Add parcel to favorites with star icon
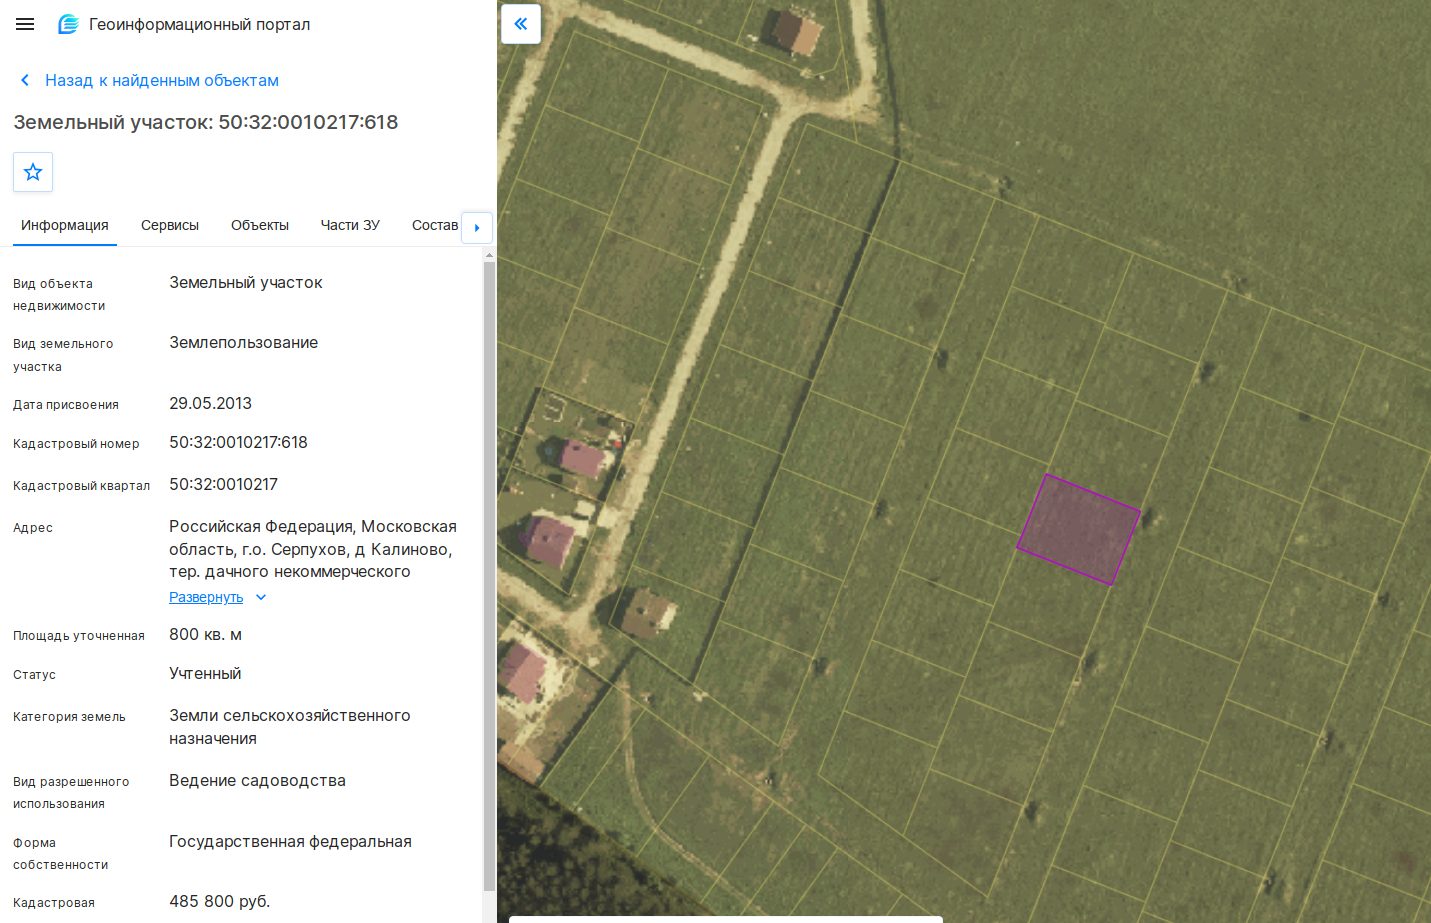This screenshot has height=923, width=1431. (x=33, y=172)
